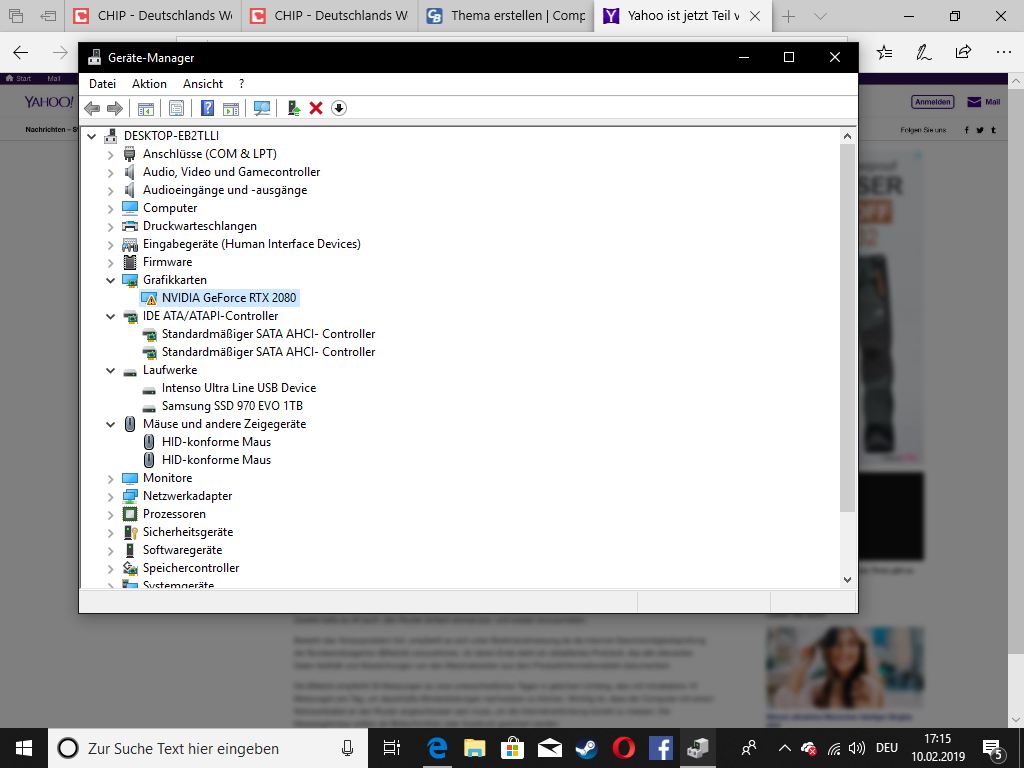Open new tab in Edge browser
Viewport: 1024px width, 768px height.
(788, 16)
